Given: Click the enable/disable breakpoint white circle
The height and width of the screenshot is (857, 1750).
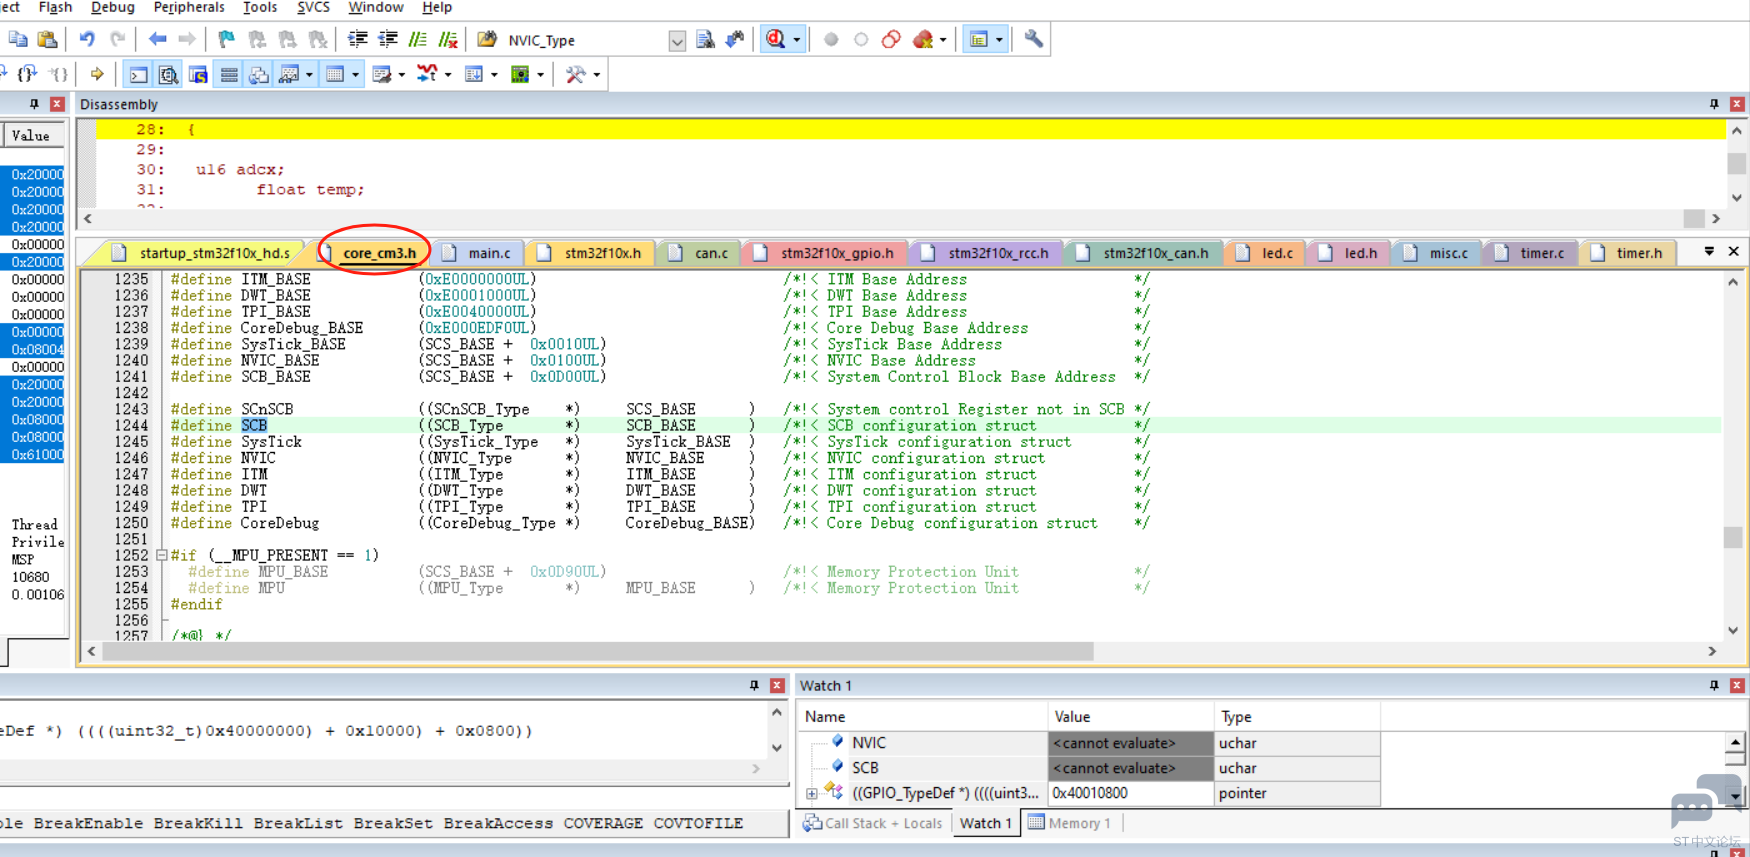Looking at the screenshot, I should tap(861, 40).
